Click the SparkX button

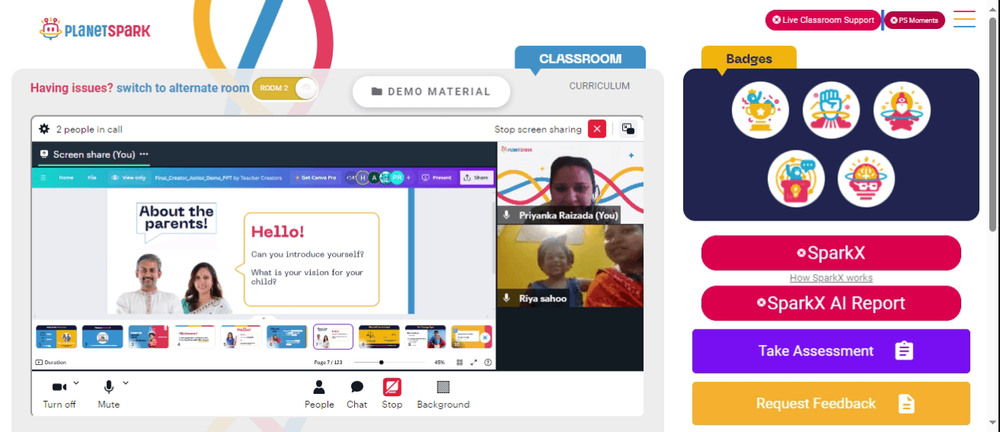coord(831,253)
